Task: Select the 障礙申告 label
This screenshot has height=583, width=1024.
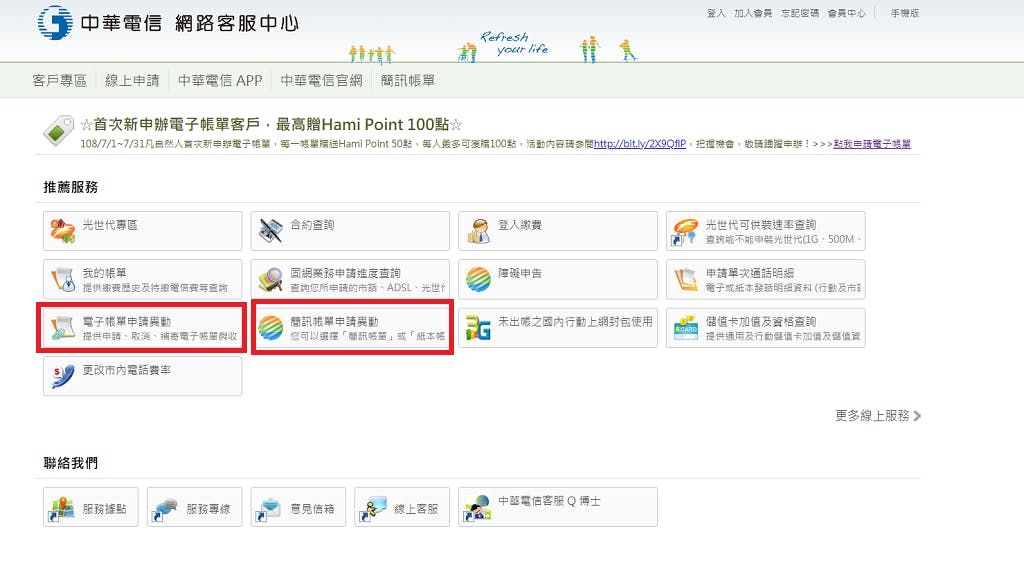Action: pyautogui.click(x=520, y=273)
